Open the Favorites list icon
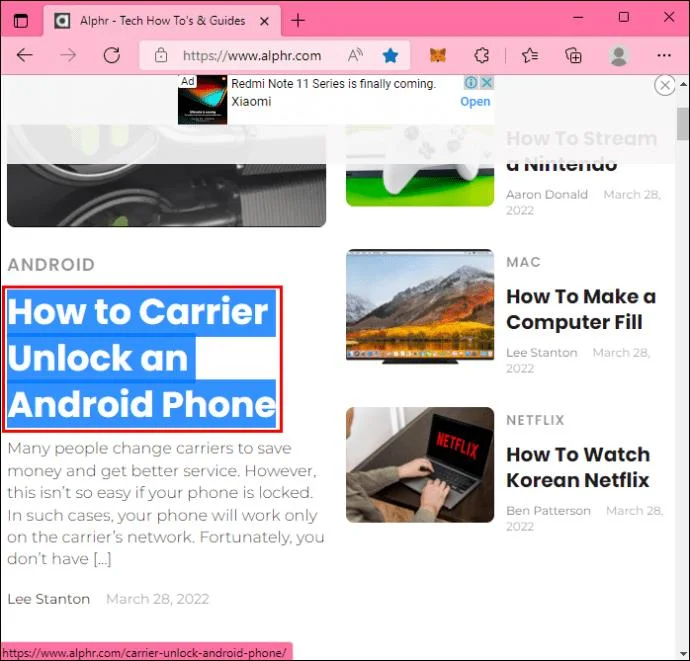 [x=530, y=55]
